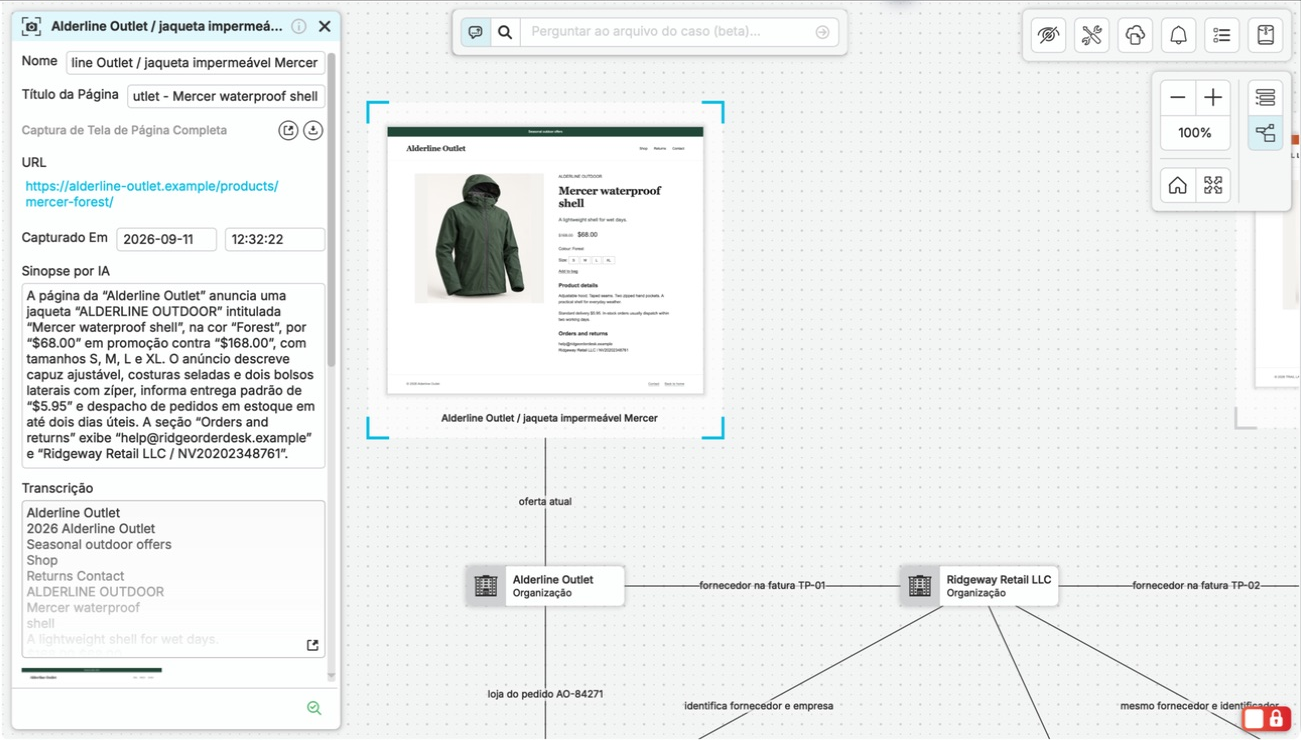Zoom in the graph canvas
The width and height of the screenshot is (1301, 740).
(x=1213, y=97)
